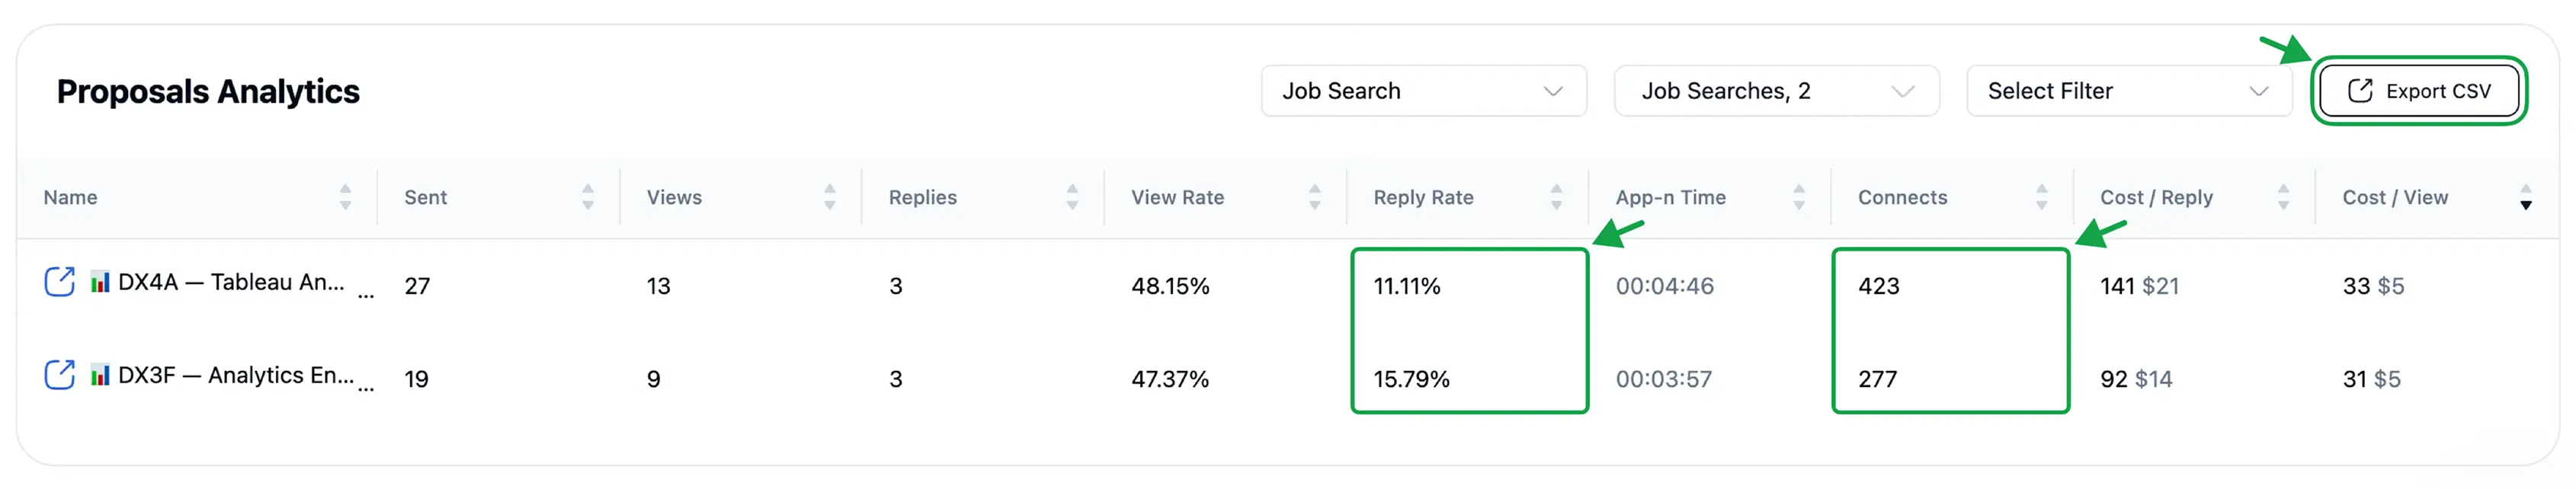
Task: Toggle sorting on the Replies column
Action: click(x=1072, y=197)
